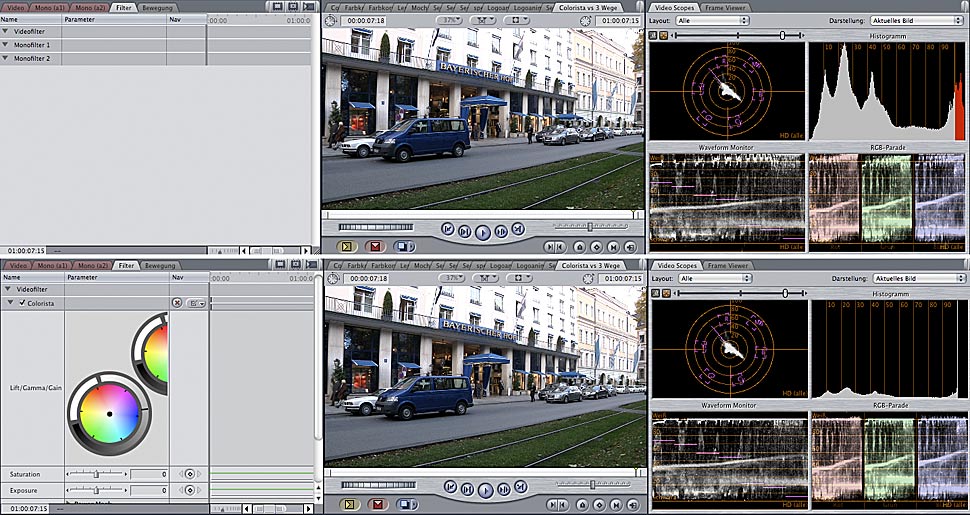Viewport: 970px width, 515px height.
Task: Switch to Frame Viewer tab in upper scopes
Action: pos(727,7)
